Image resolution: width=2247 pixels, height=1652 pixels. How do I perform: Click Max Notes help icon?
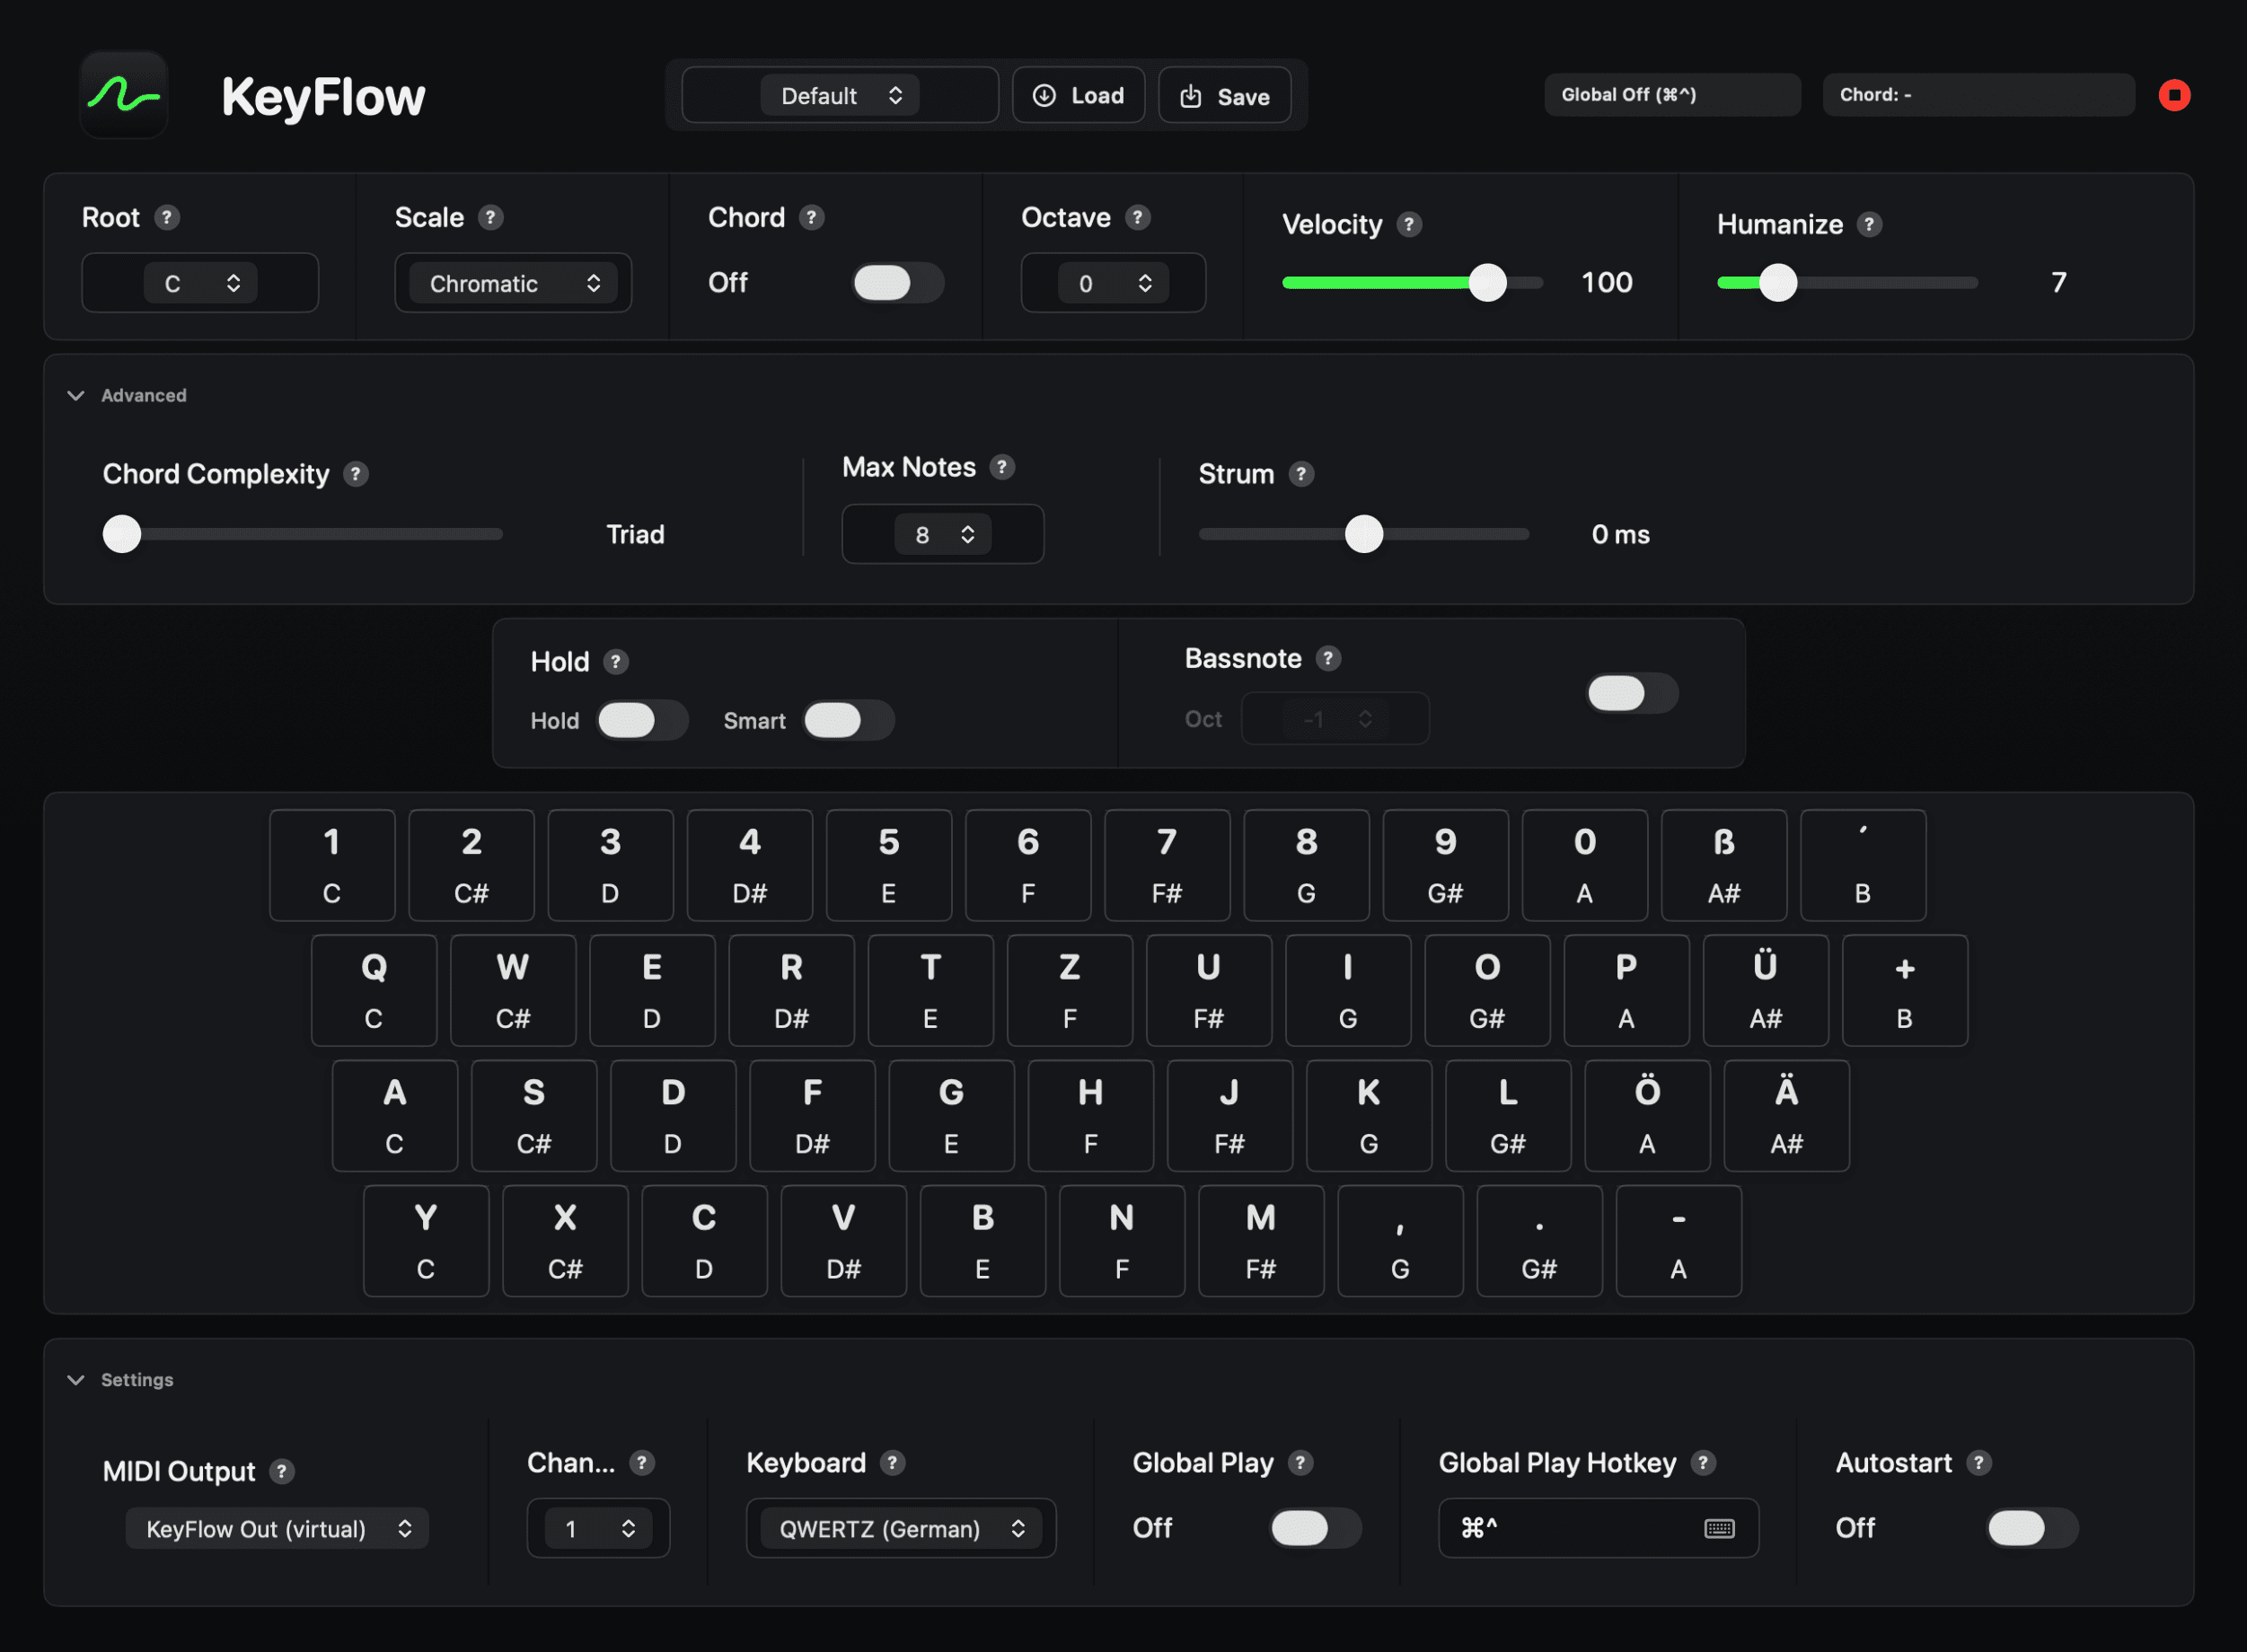click(x=1002, y=467)
